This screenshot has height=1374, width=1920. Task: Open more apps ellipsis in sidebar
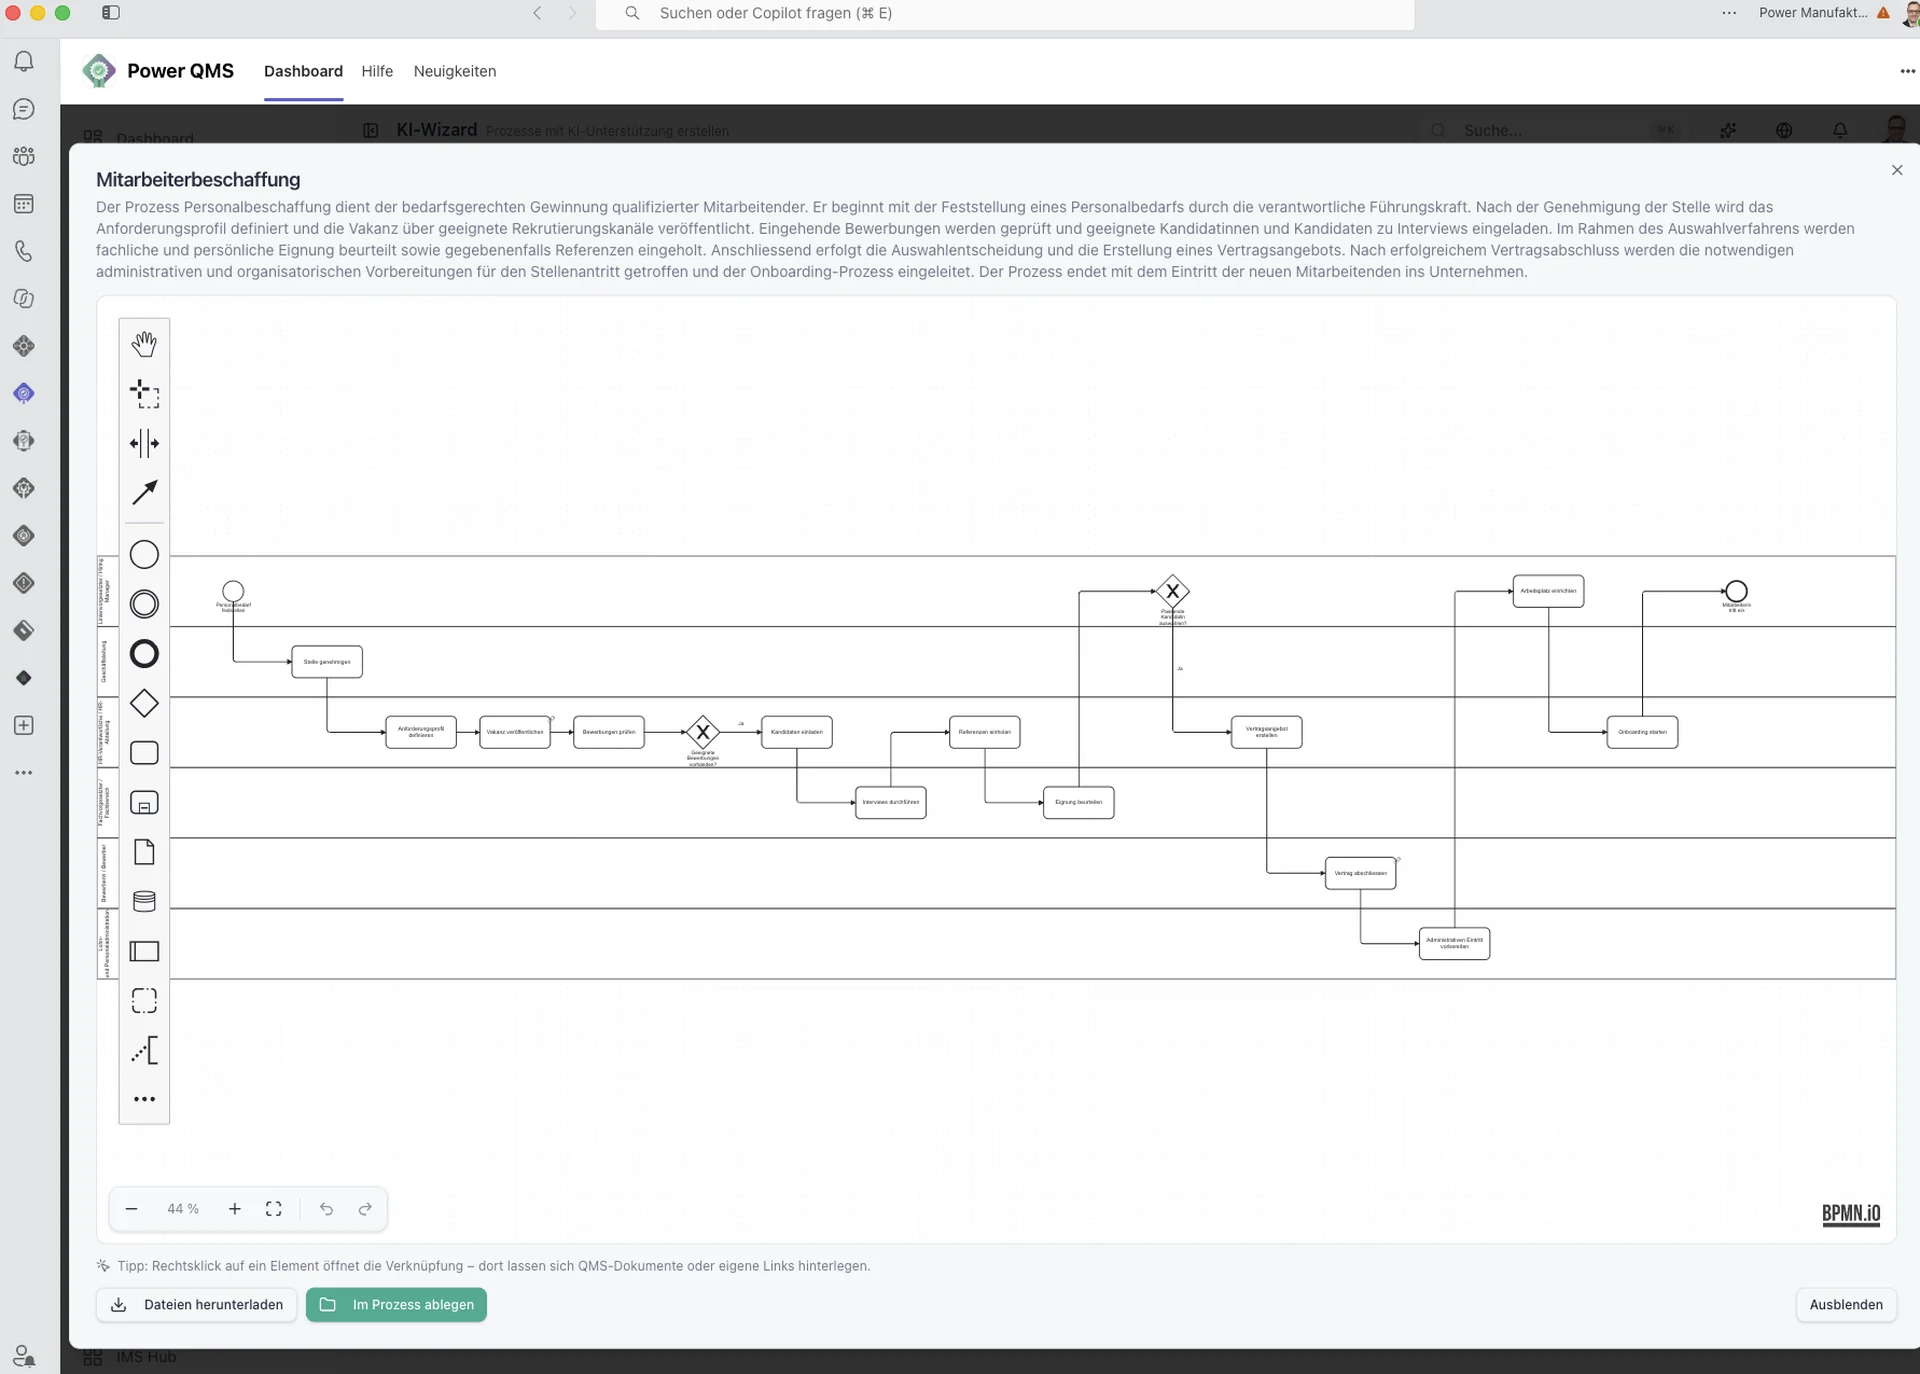(x=24, y=773)
